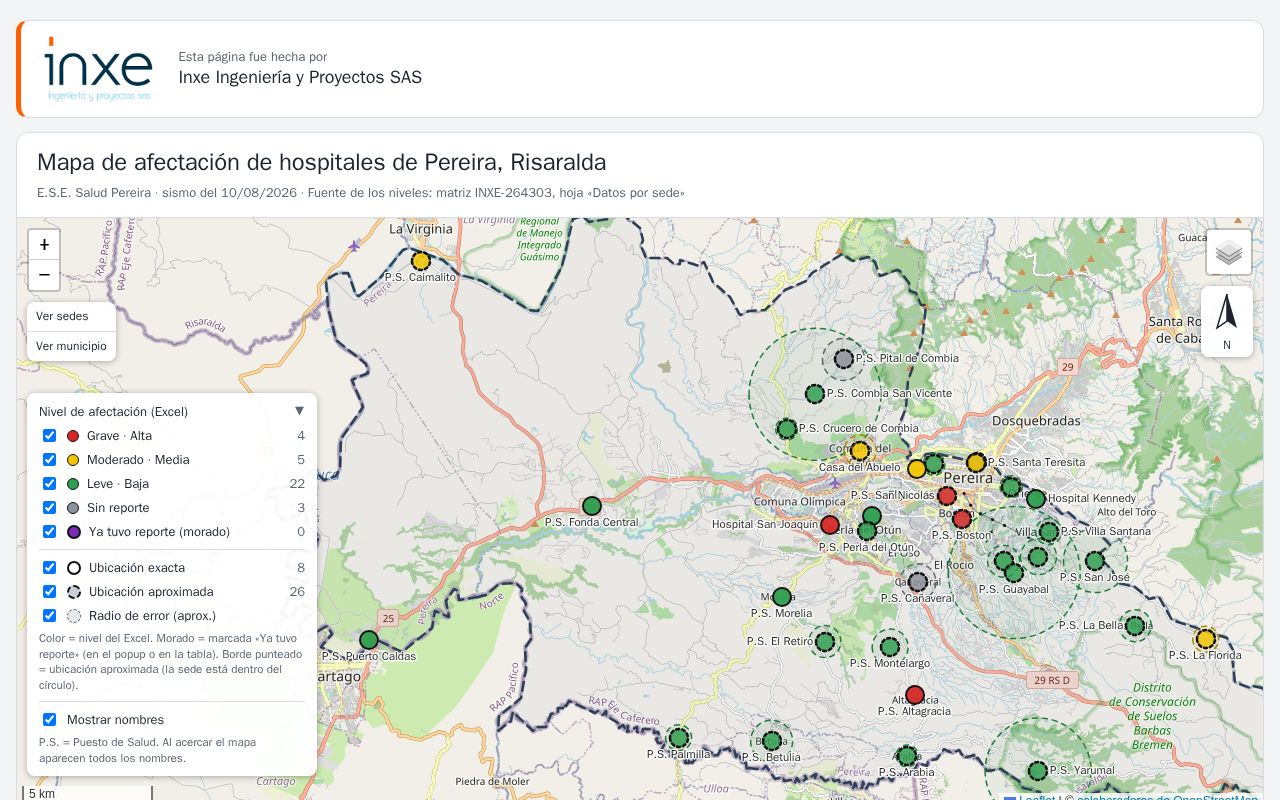Click the P.S. Pital de Combia gray marker
The height and width of the screenshot is (800, 1280).
844,359
